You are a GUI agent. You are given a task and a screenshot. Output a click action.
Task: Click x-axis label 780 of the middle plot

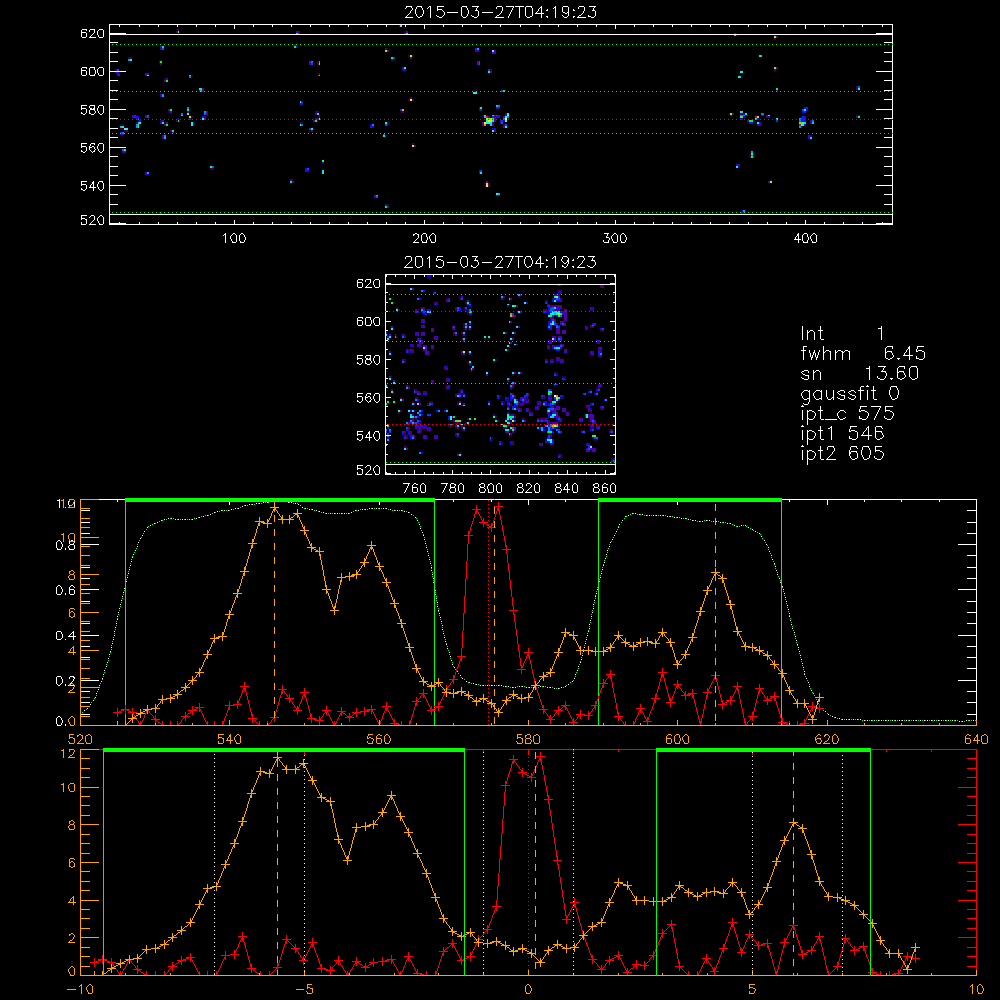(453, 489)
